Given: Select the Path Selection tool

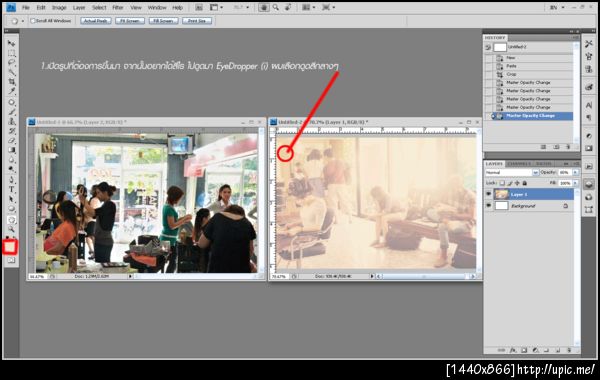Looking at the screenshot, I should [x=11, y=199].
